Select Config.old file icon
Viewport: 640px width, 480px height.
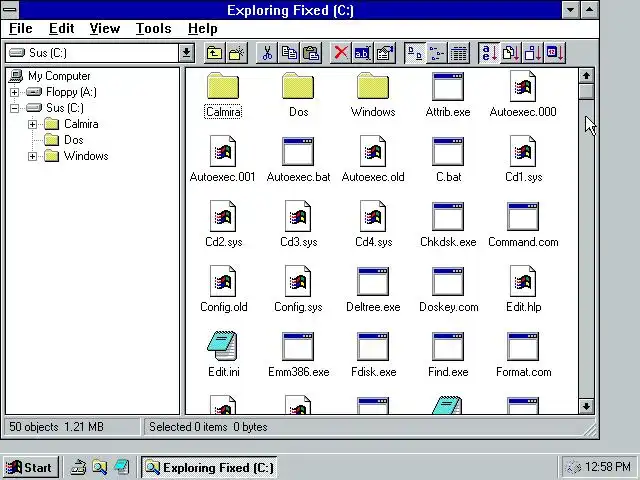(x=223, y=281)
